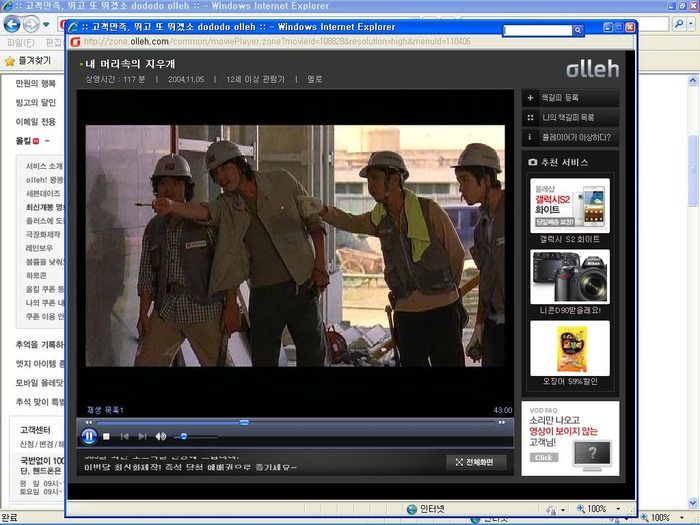
Task: Open 이메일 전용 link in the background page
Action: coord(36,122)
